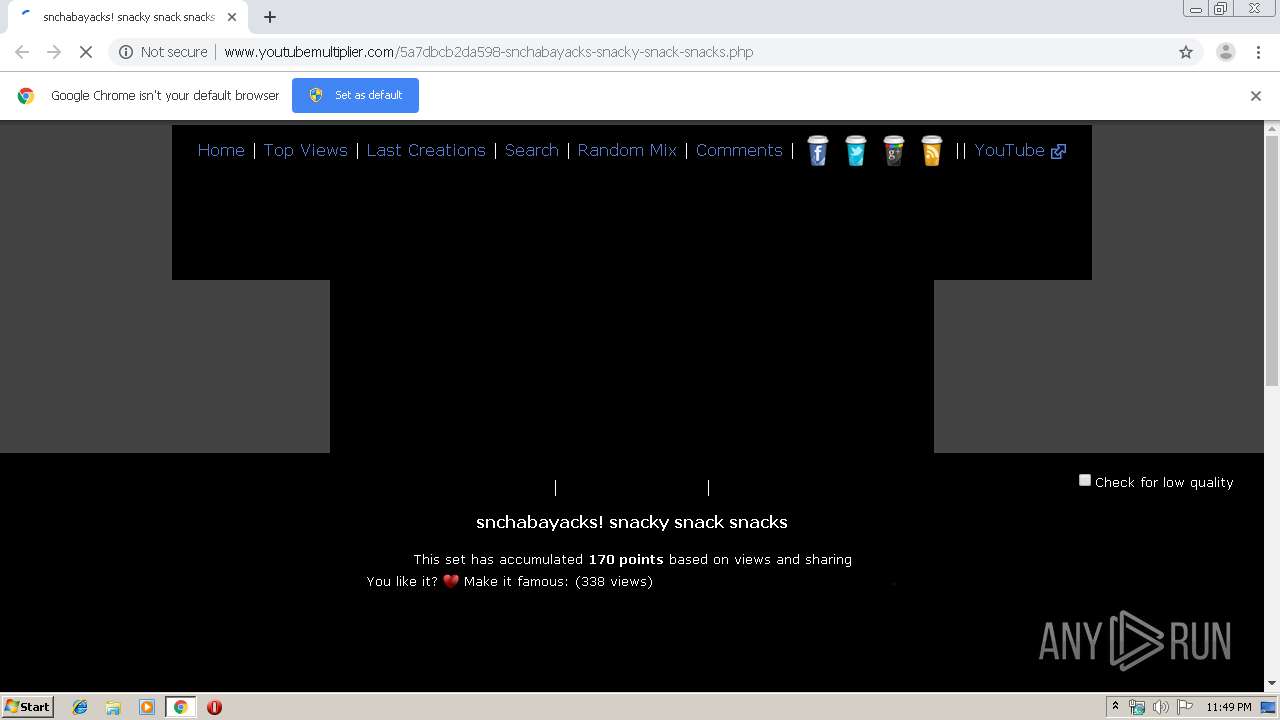Open the Top Views page

[x=306, y=150]
